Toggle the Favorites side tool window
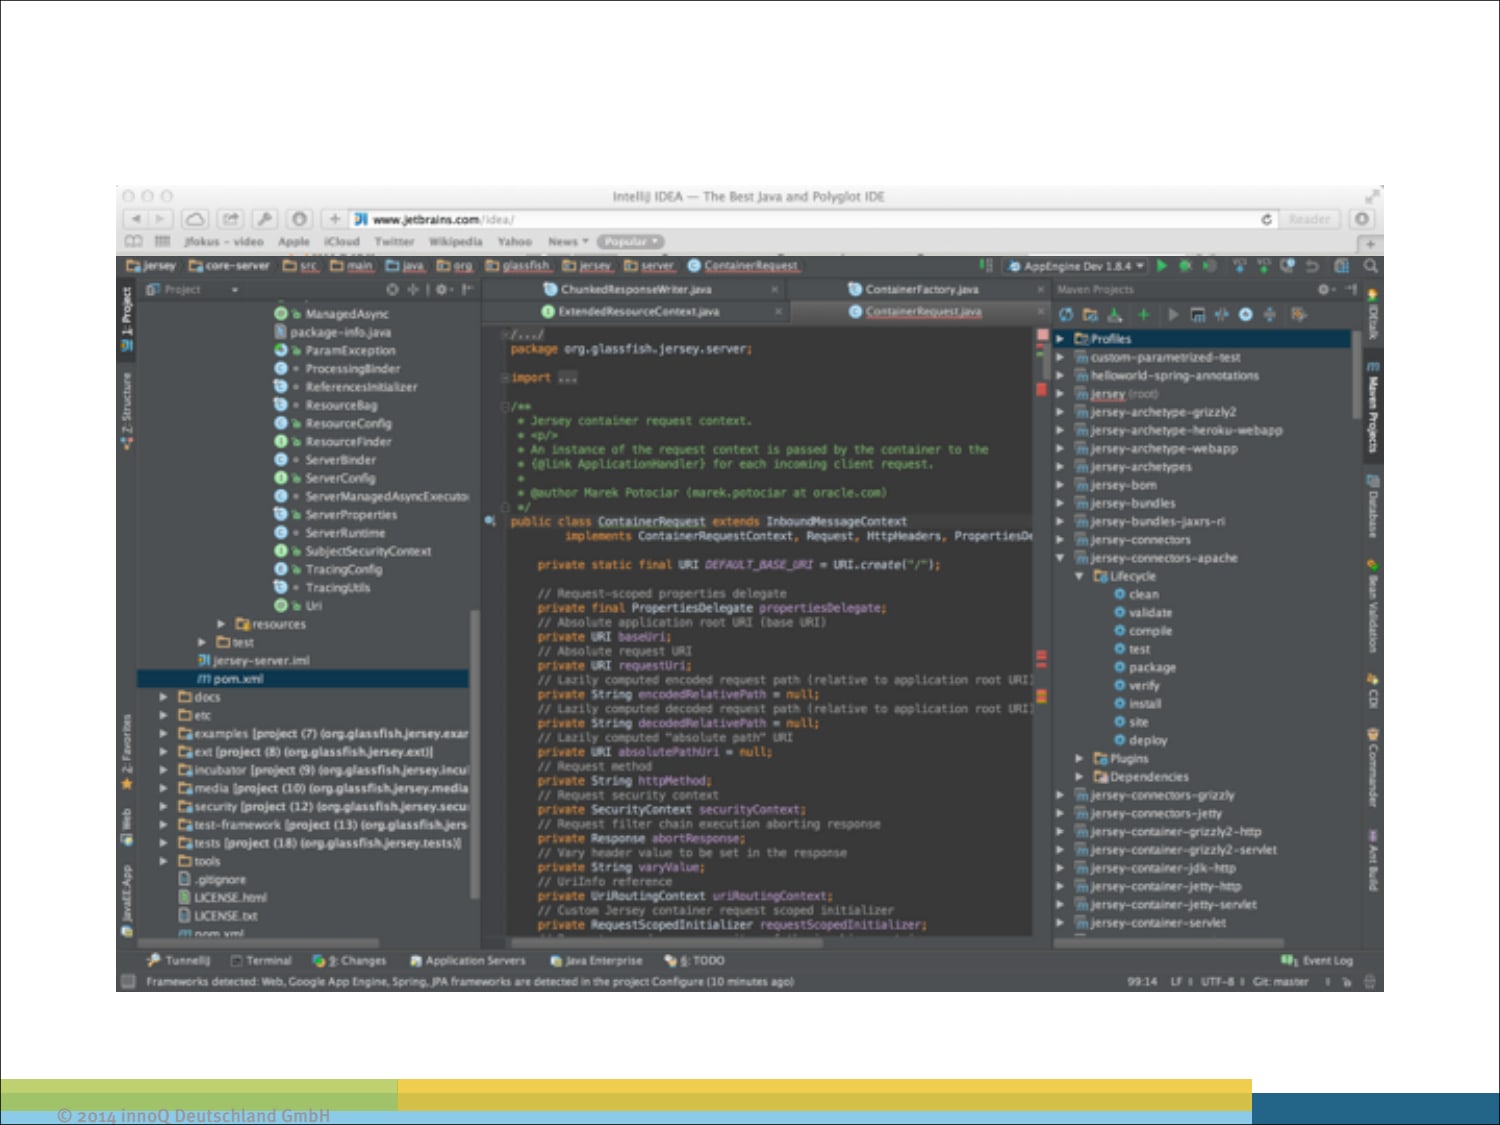The image size is (1500, 1125). tap(127, 751)
